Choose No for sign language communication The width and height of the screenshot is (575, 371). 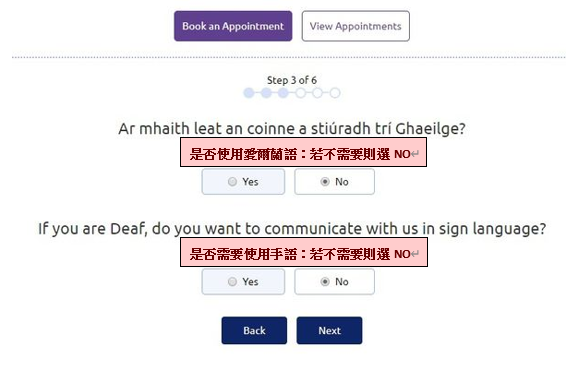pos(334,282)
